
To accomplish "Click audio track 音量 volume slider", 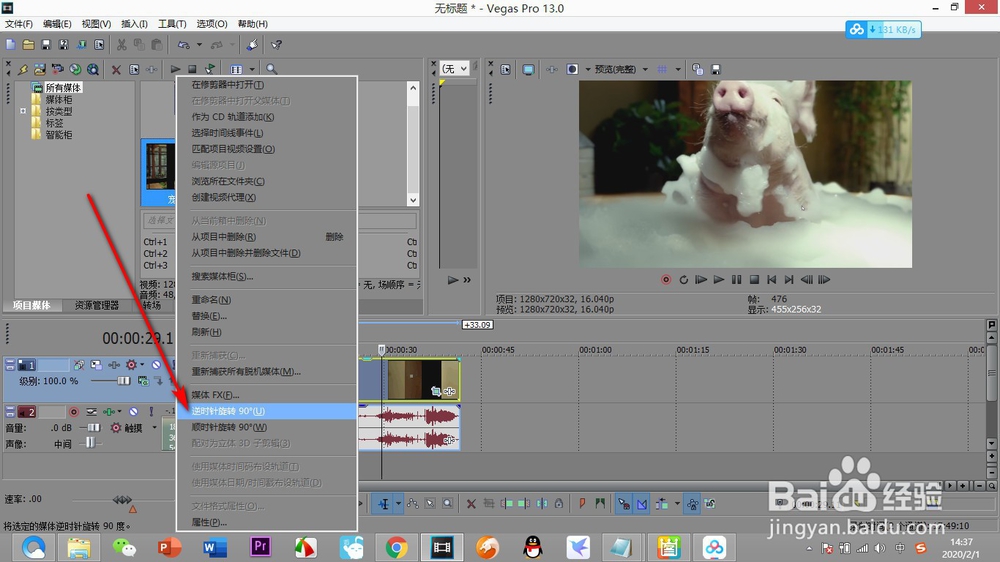I will coord(94,428).
